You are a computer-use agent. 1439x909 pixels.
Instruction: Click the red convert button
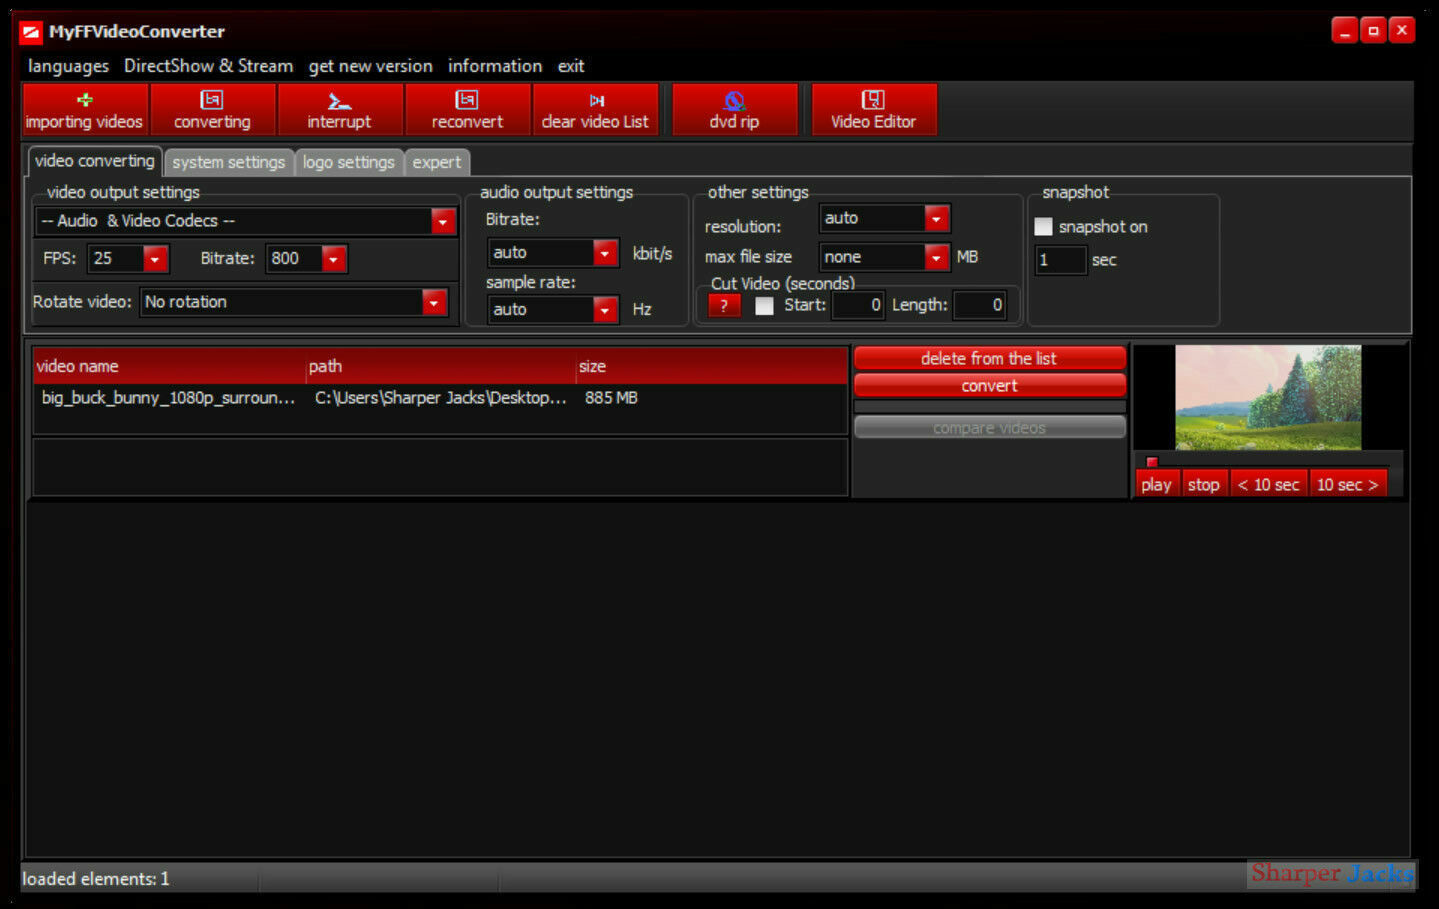tap(990, 386)
